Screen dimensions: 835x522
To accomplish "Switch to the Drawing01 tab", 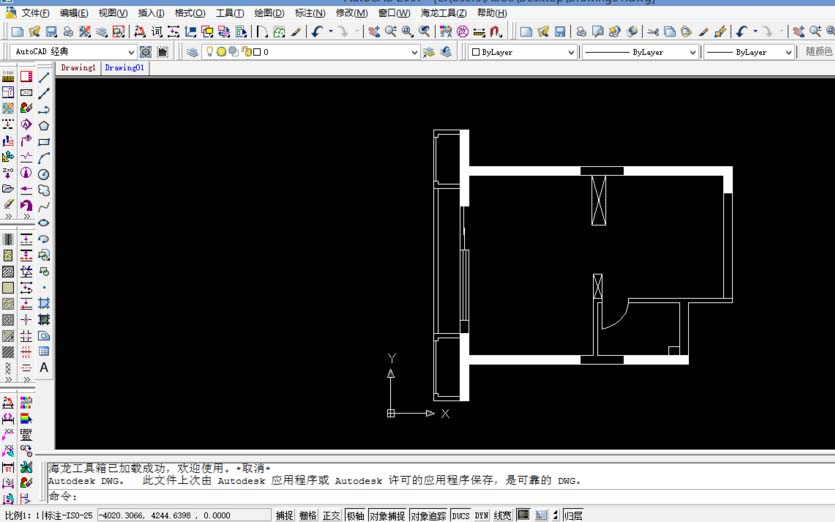I will [x=124, y=68].
